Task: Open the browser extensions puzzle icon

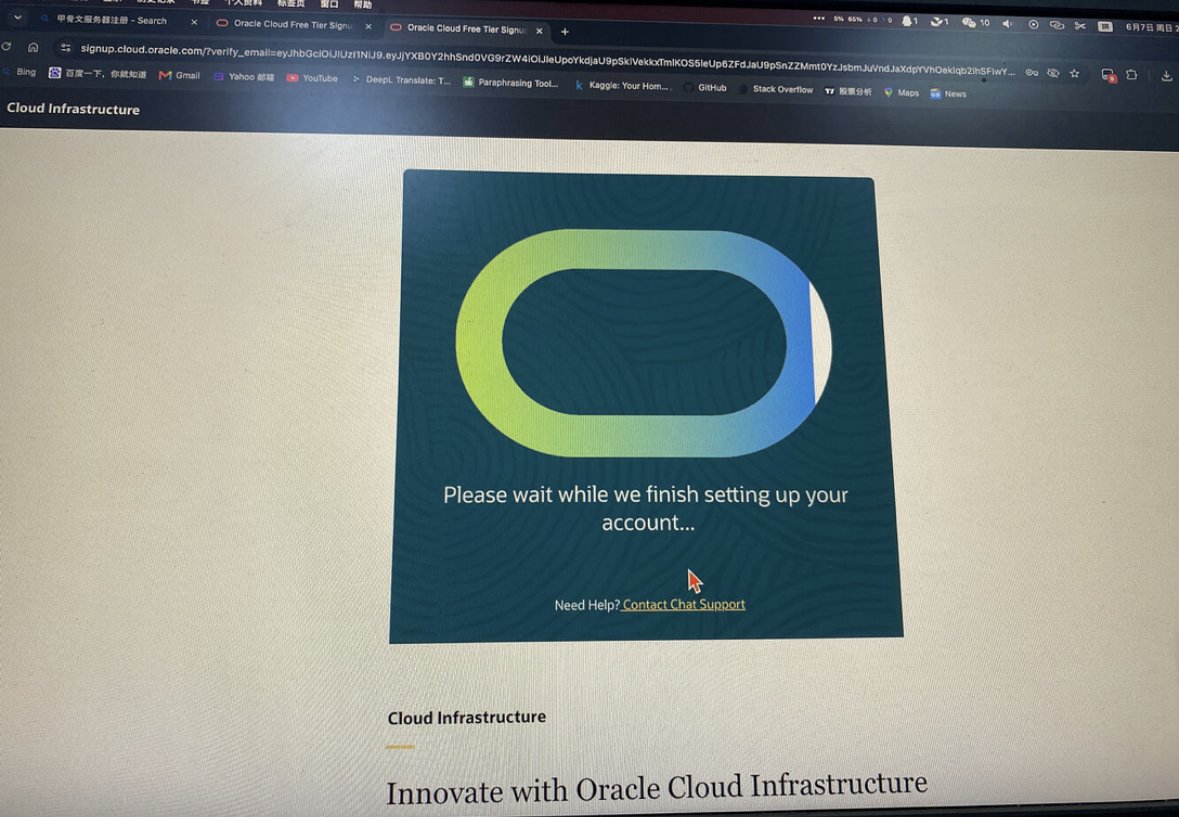Action: click(1132, 74)
